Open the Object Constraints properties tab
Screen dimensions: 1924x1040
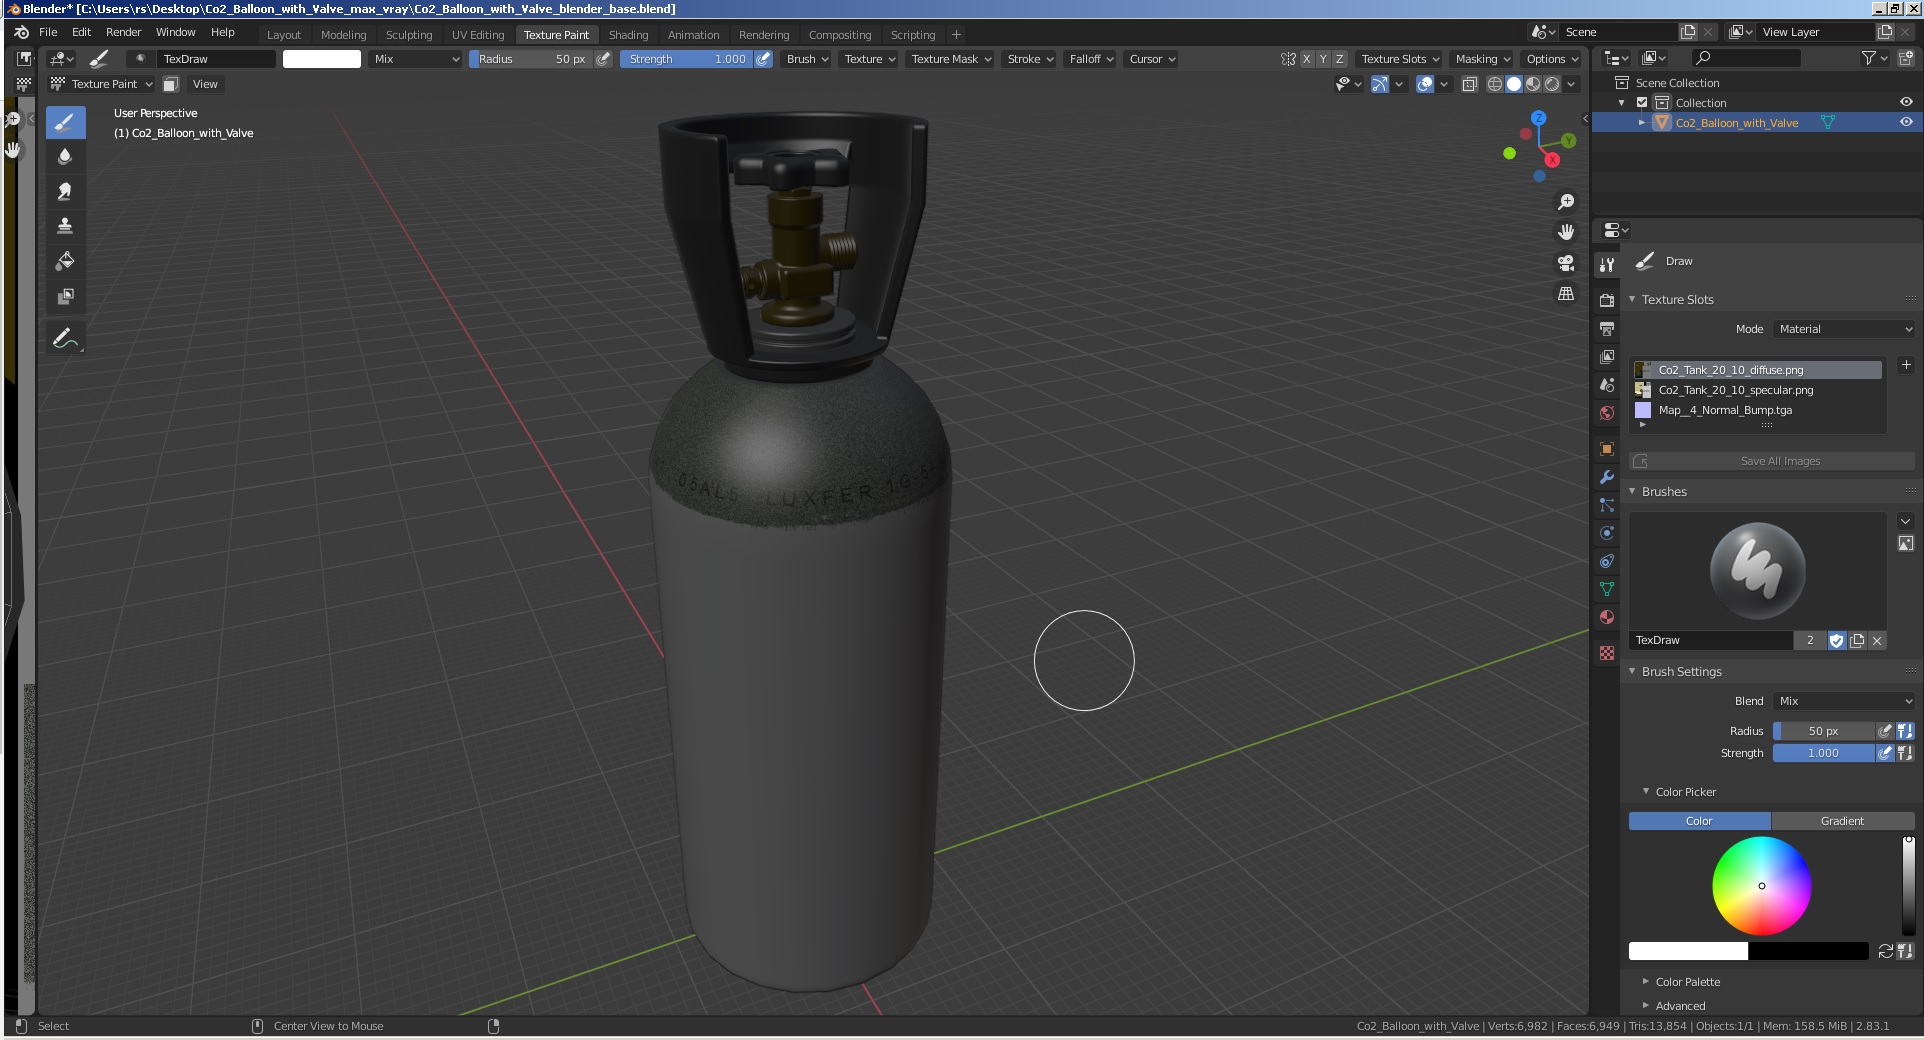1607,561
